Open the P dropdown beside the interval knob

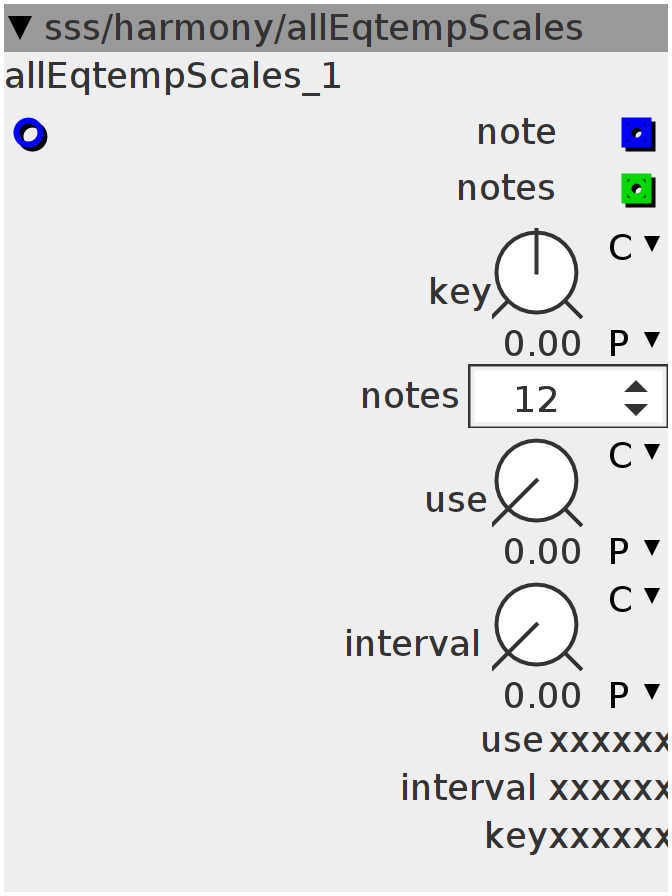(635, 695)
